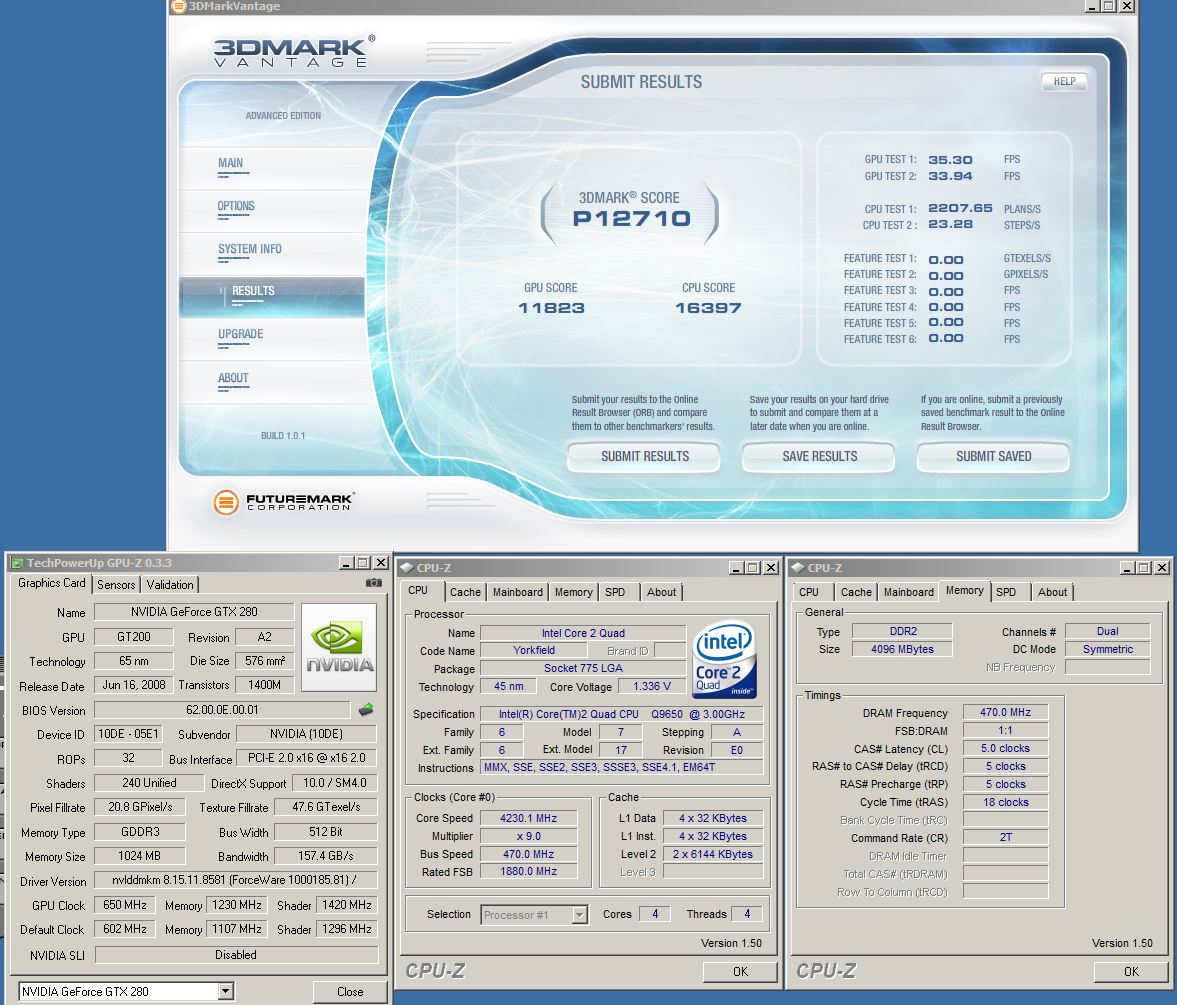Minimize the Memory CPU-Z window
Screen dimensions: 1177x1005
click(1127, 568)
